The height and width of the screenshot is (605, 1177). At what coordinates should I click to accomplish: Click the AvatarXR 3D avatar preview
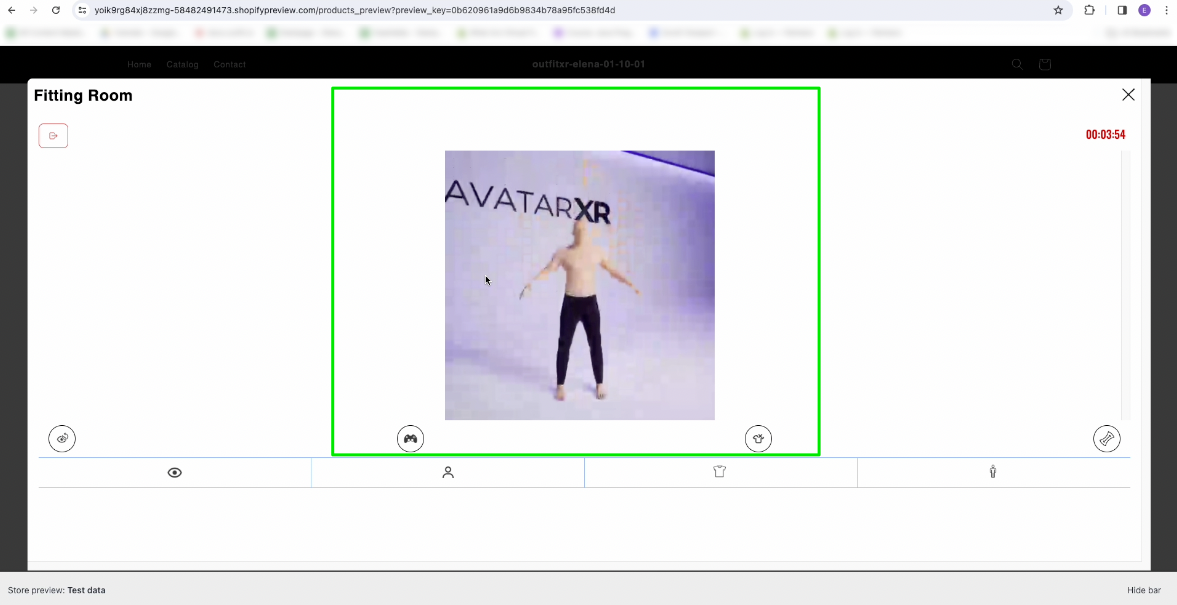pos(579,285)
